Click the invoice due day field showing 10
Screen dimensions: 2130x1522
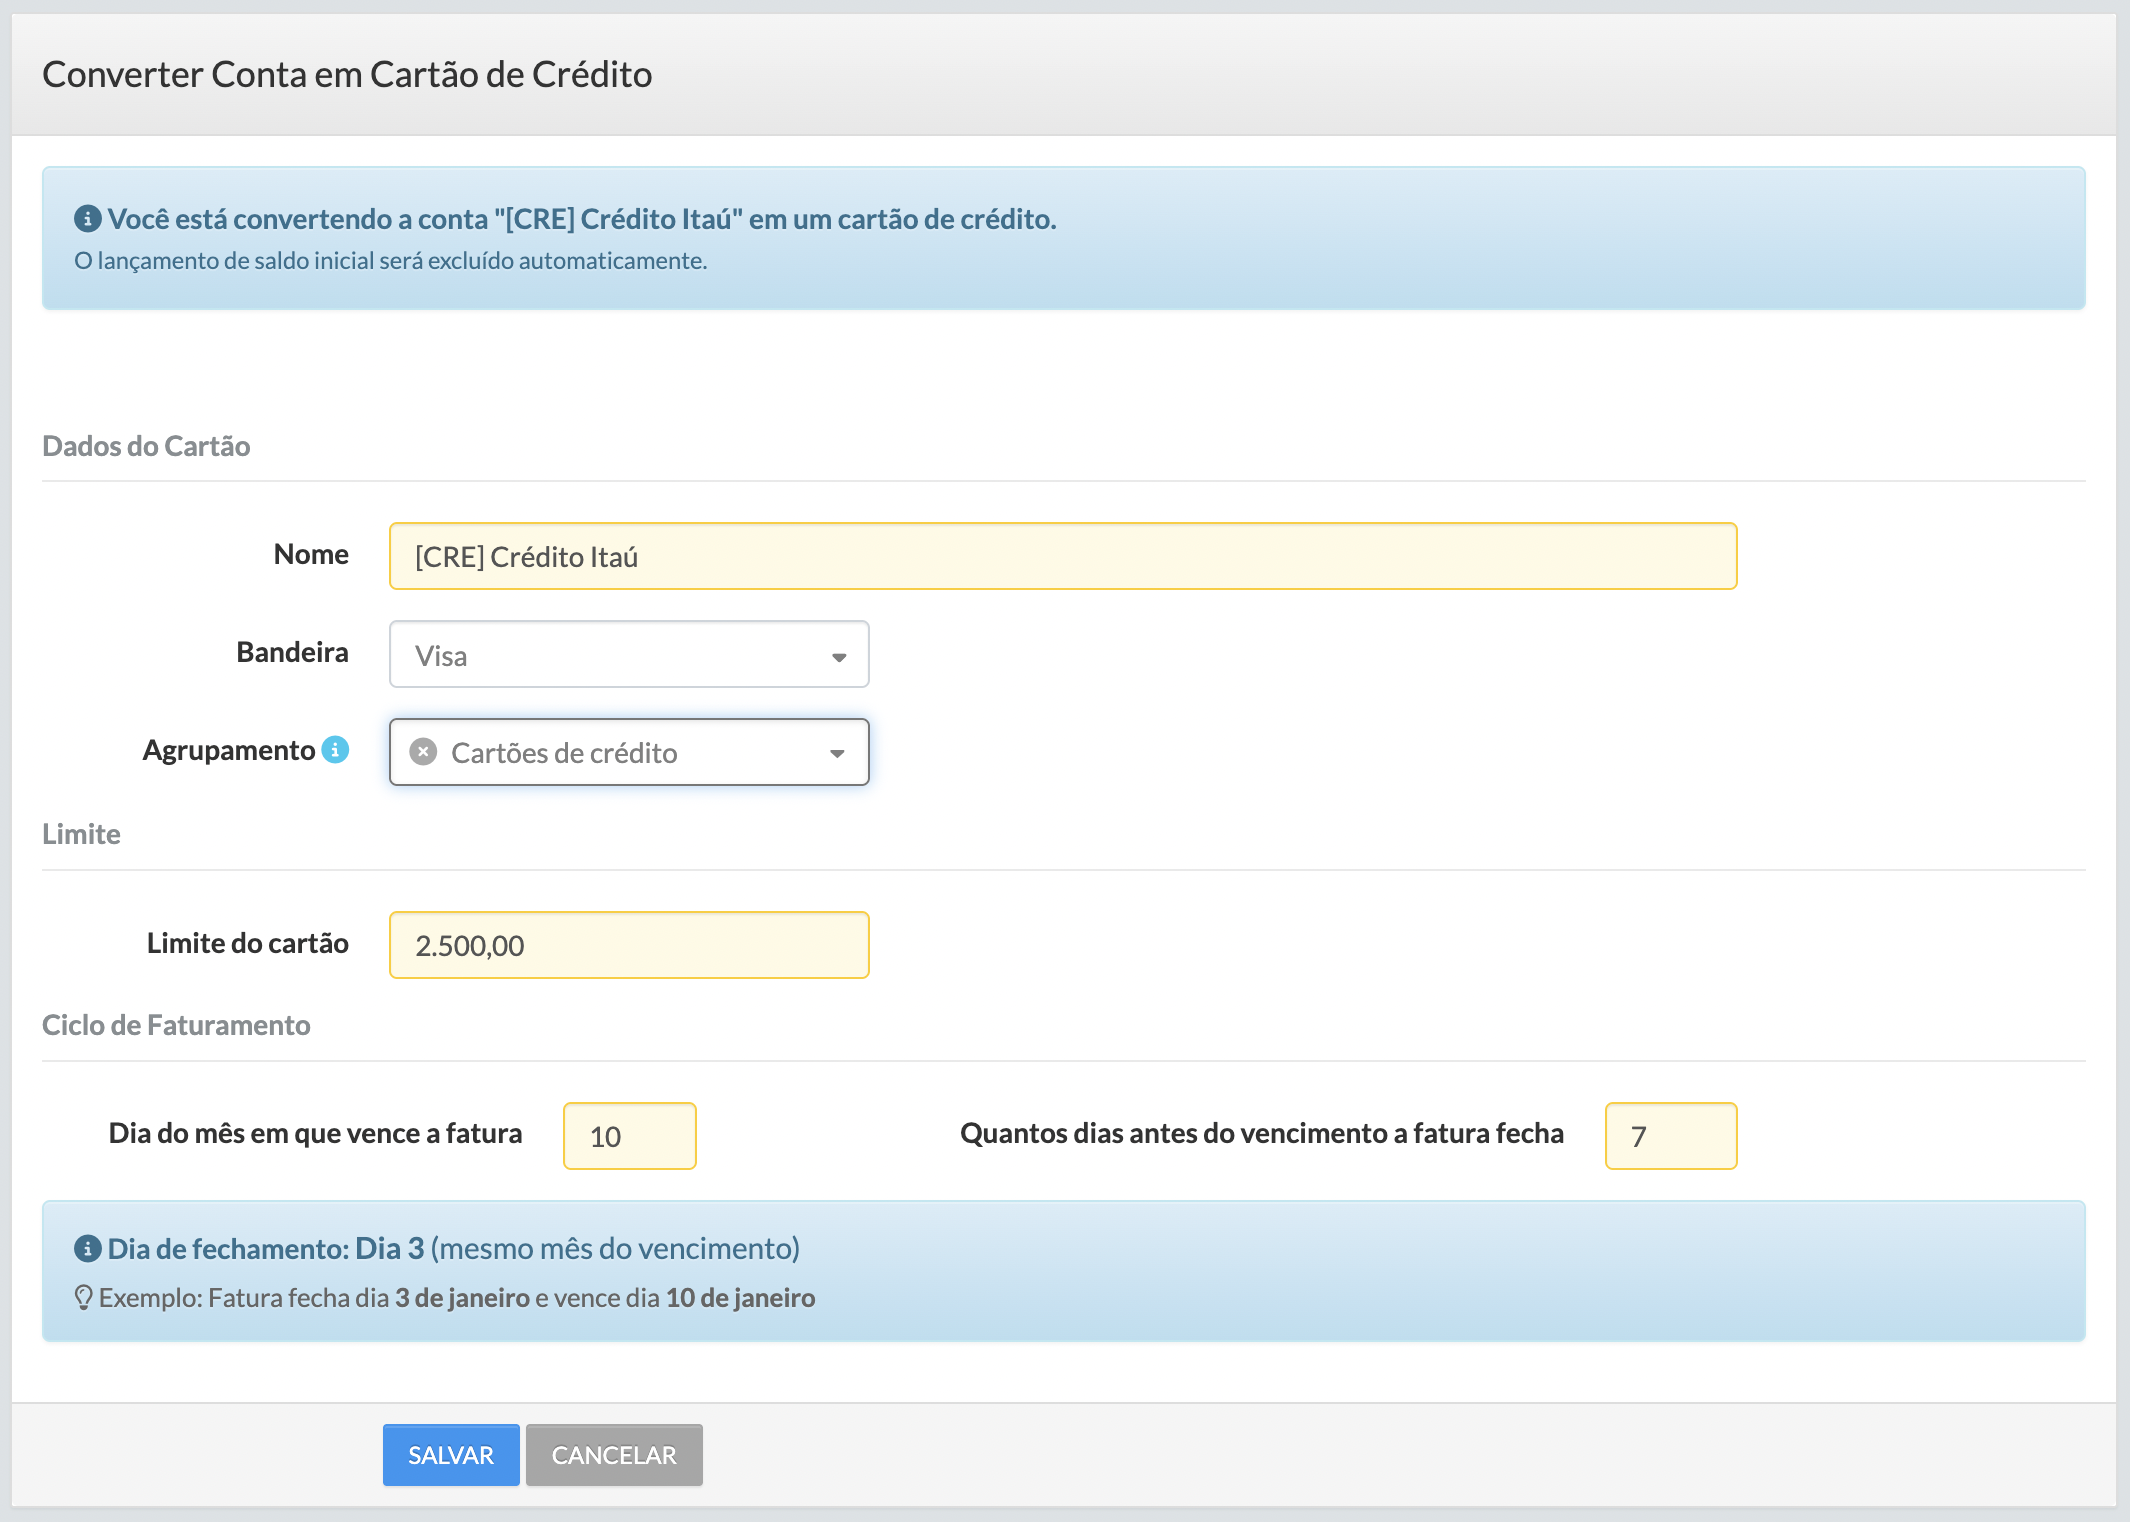coord(629,1136)
